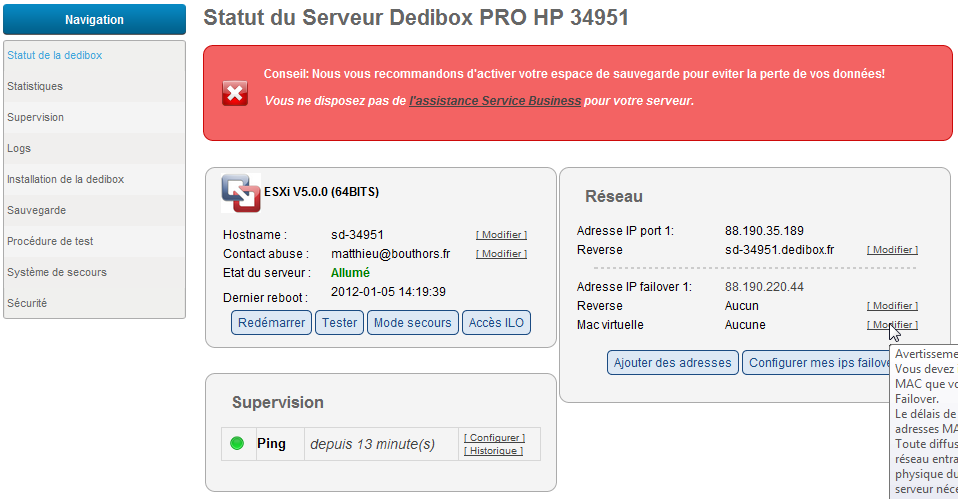
Task: Modify the Contact abuse email
Action: (501, 253)
